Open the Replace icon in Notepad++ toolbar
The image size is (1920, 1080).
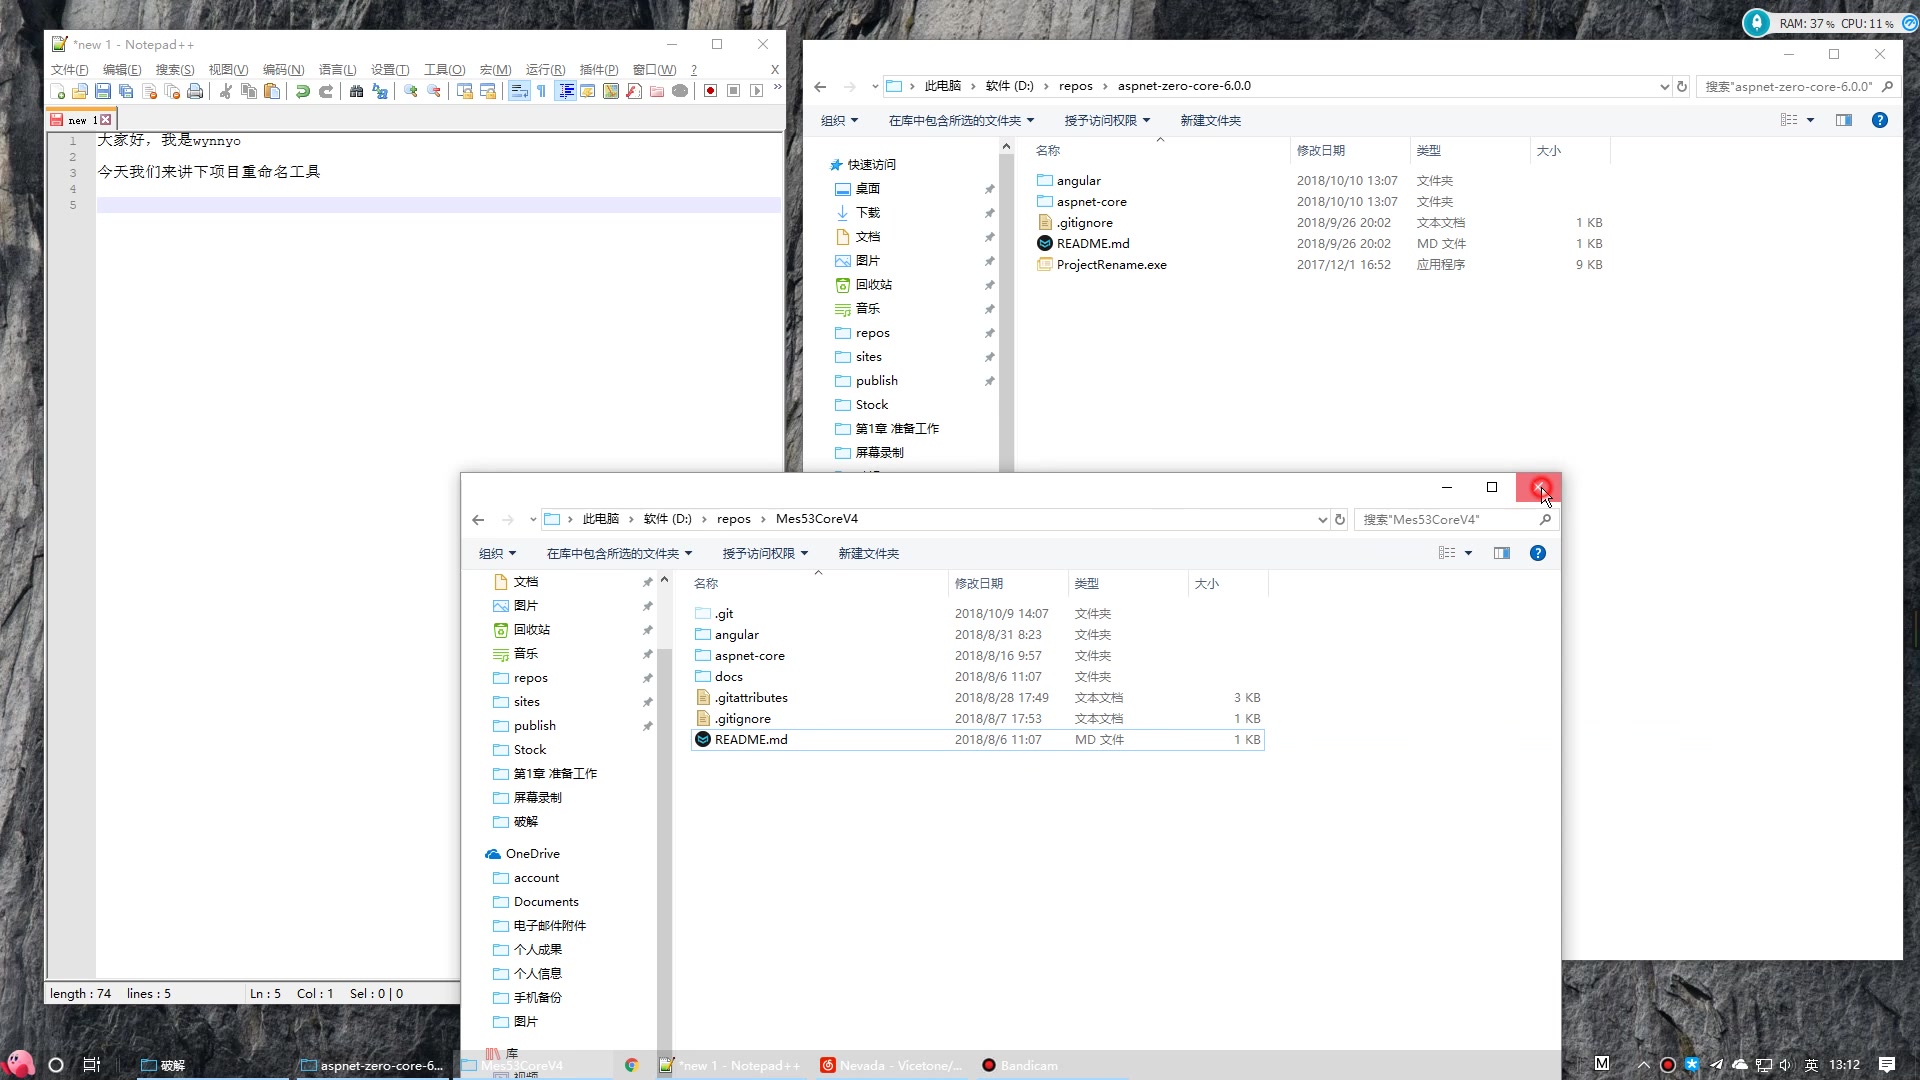click(x=379, y=91)
